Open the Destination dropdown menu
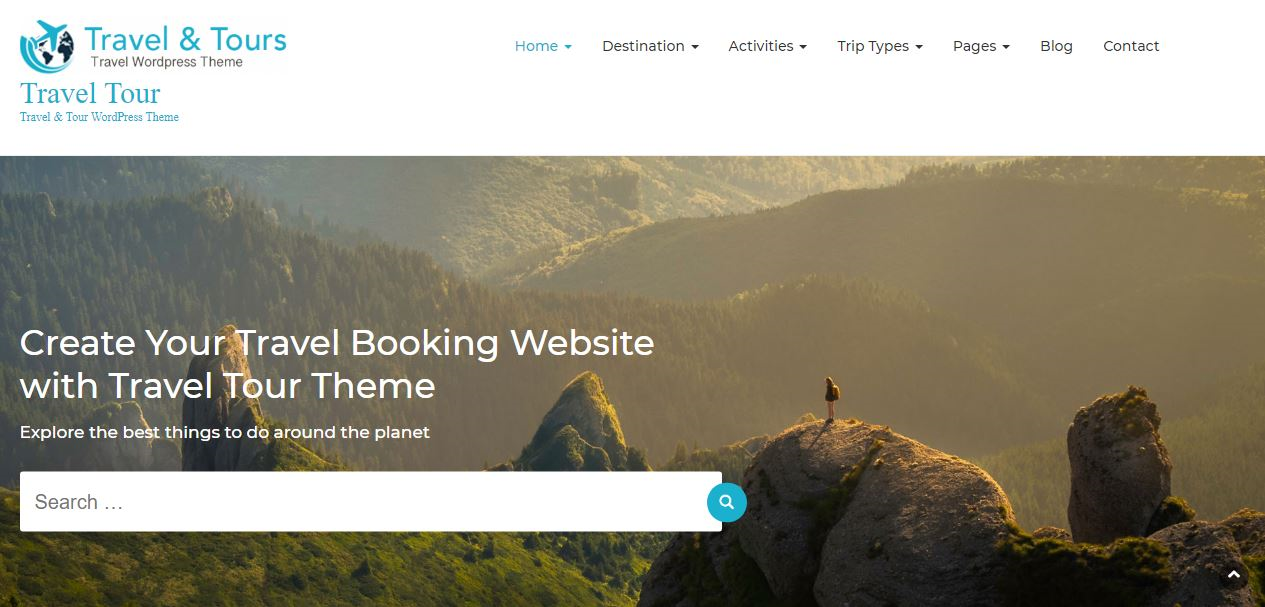Screen dimensions: 1265x607 pos(650,46)
